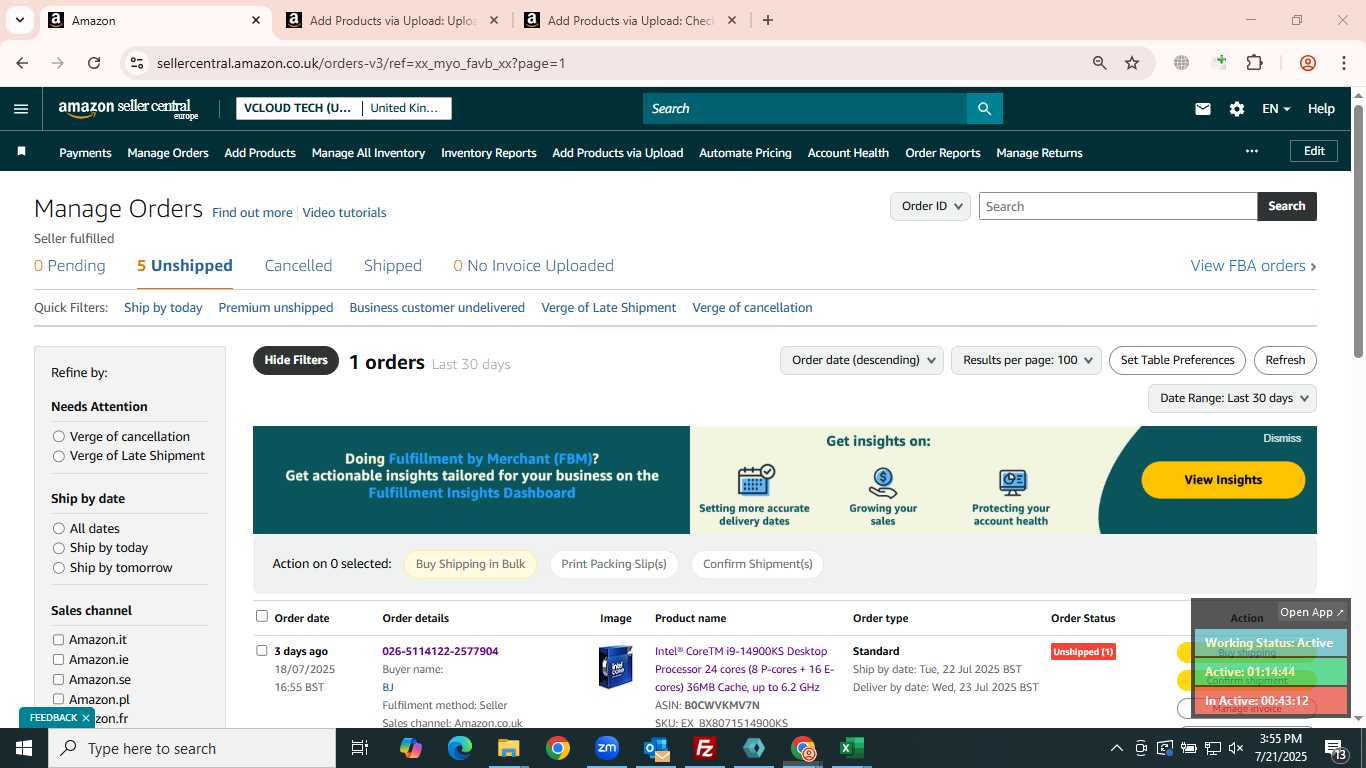Open the Chrome extensions puzzle icon
Image resolution: width=1366 pixels, height=768 pixels.
pyautogui.click(x=1254, y=63)
